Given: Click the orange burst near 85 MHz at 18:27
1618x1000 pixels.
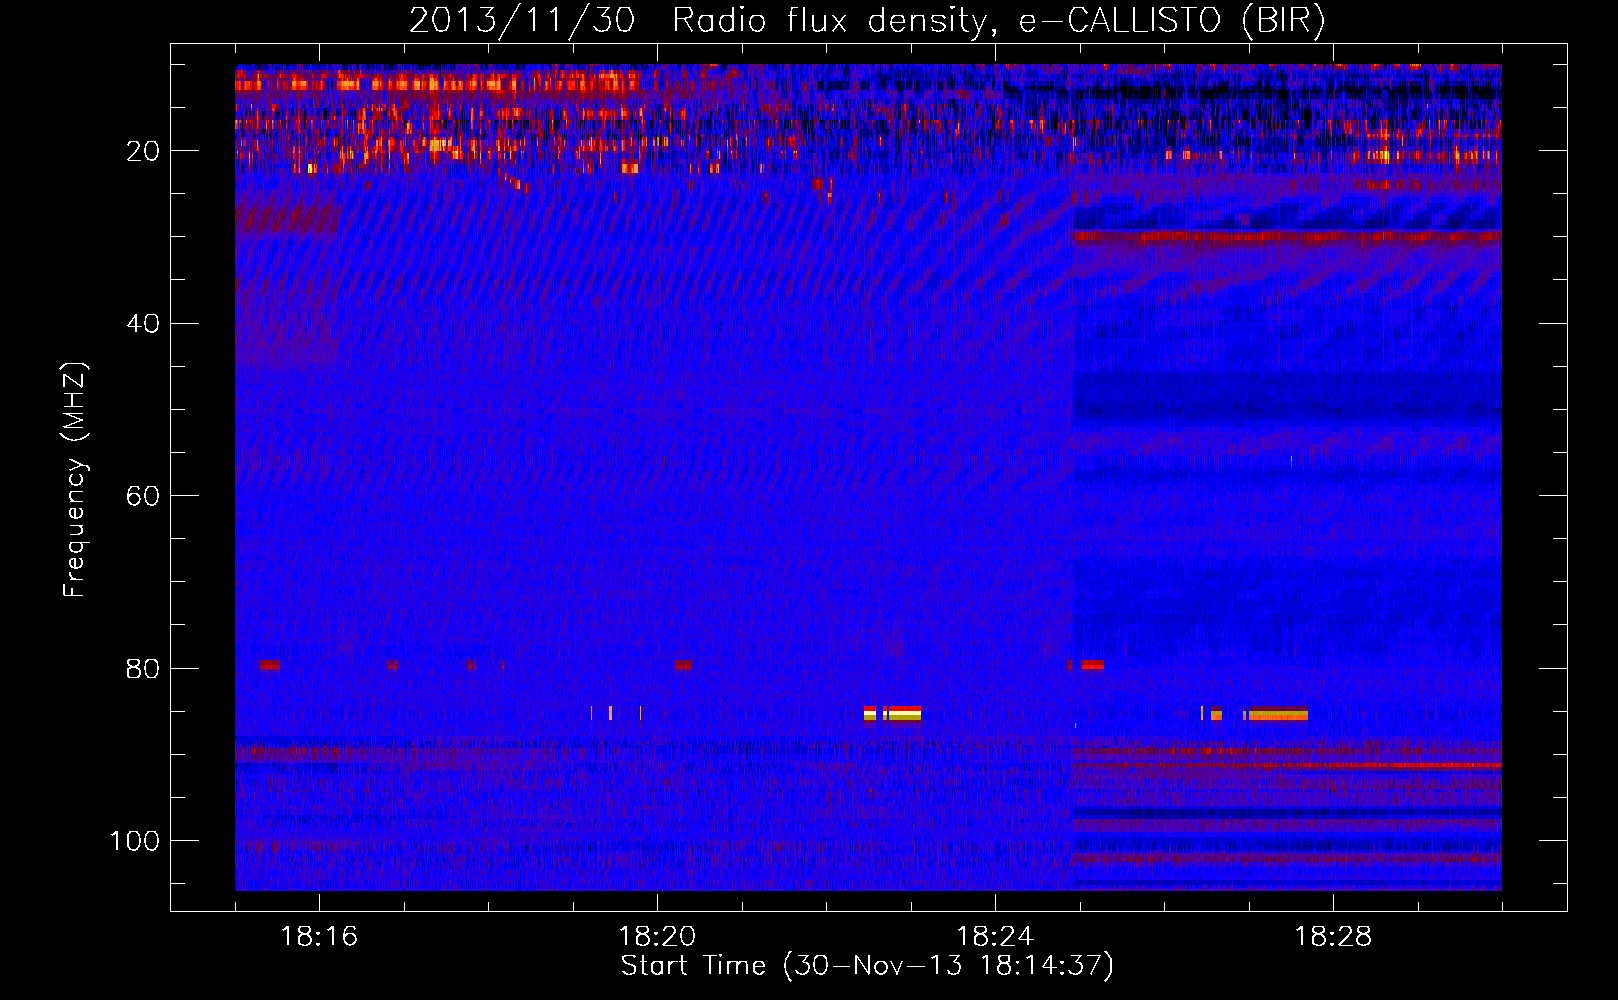Looking at the screenshot, I should tap(1277, 714).
